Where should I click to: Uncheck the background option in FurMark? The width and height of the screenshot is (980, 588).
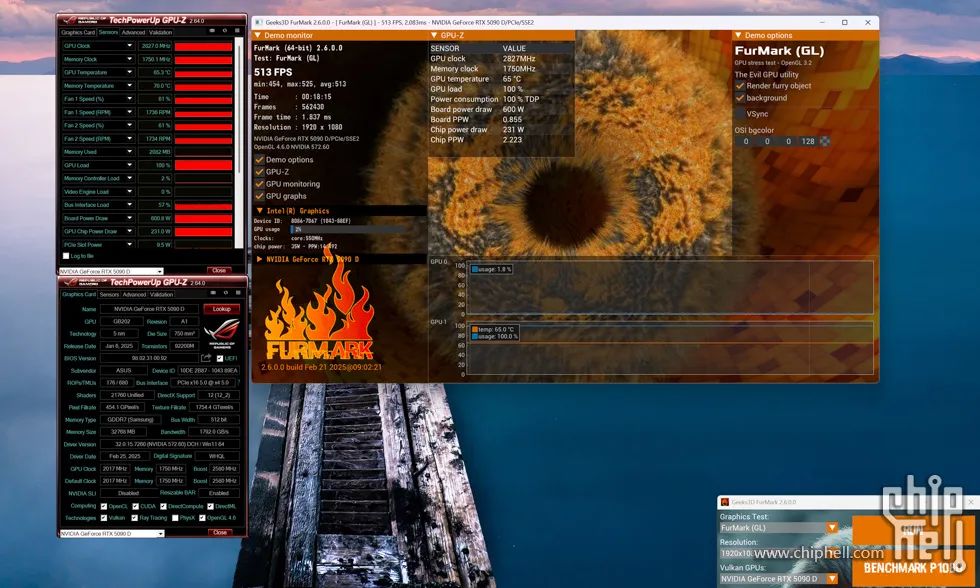pyautogui.click(x=740, y=98)
